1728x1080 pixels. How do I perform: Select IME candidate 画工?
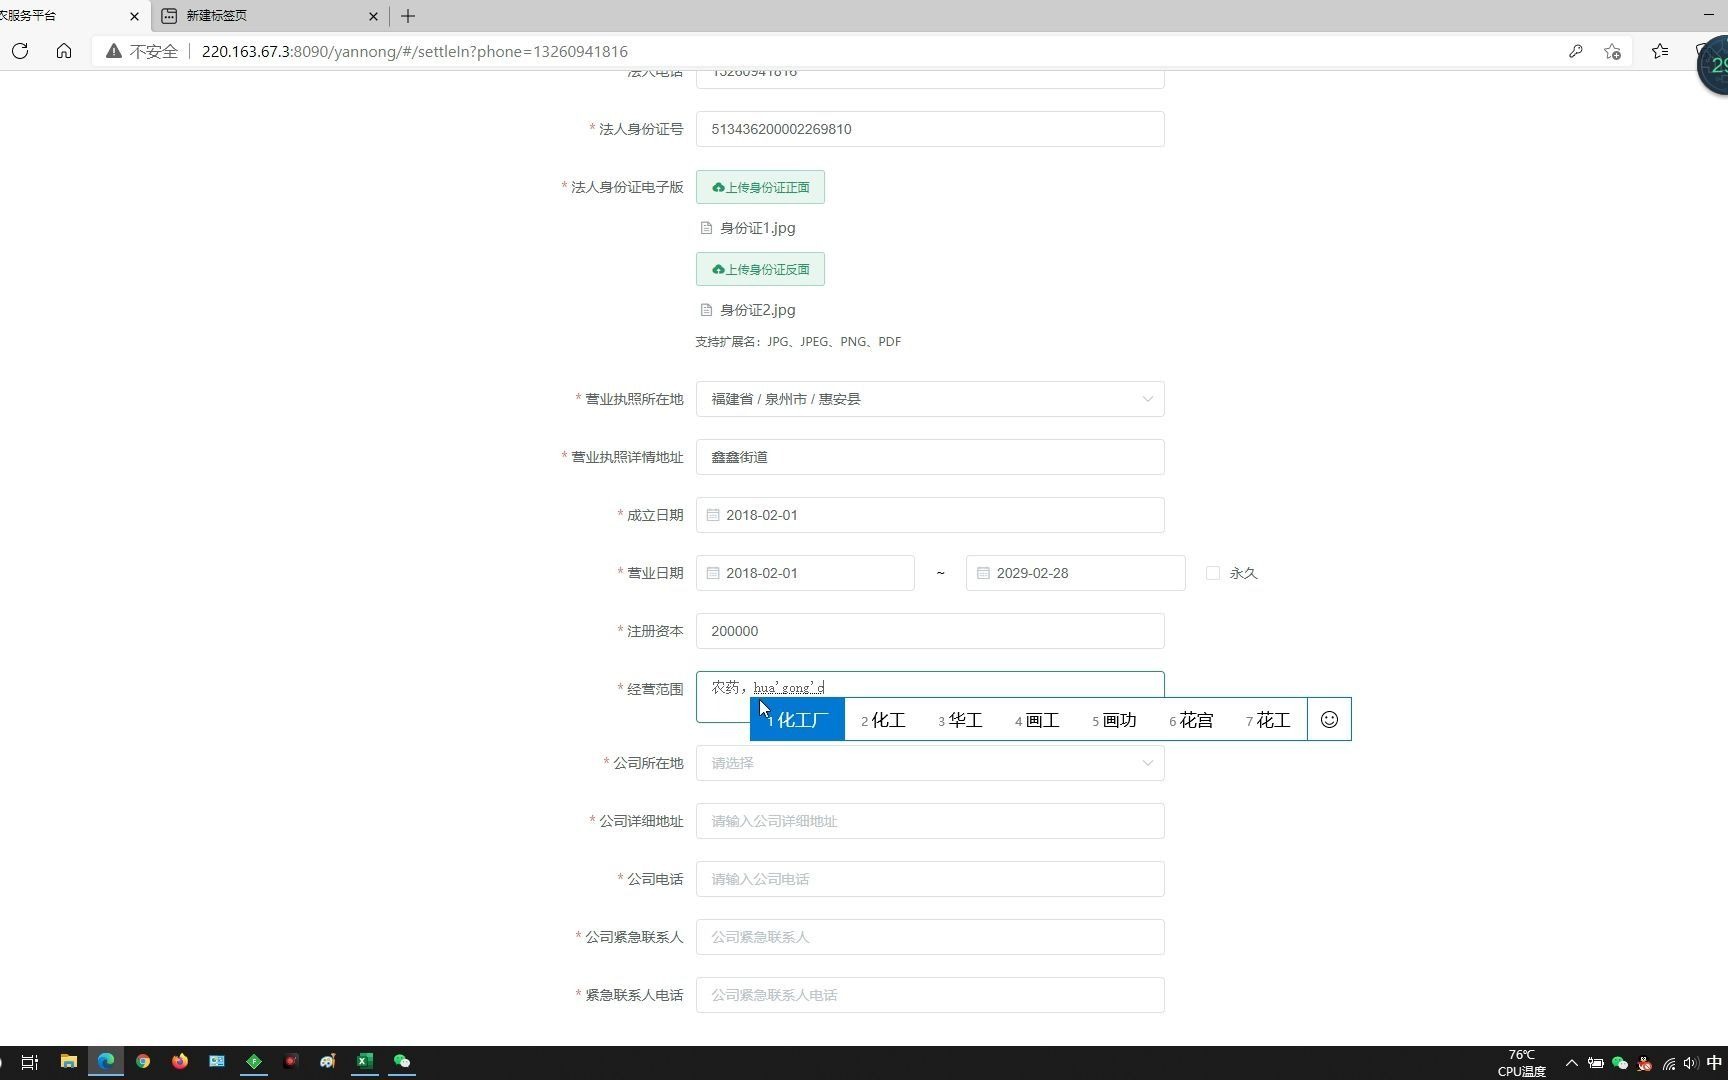[x=1037, y=720]
